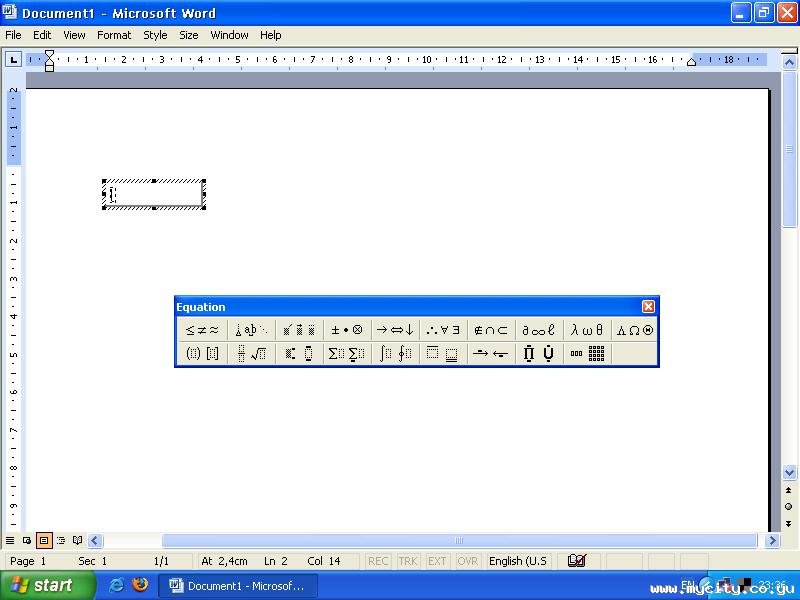Click the vertical scrollbar down arrow
The width and height of the screenshot is (800, 600).
[789, 472]
